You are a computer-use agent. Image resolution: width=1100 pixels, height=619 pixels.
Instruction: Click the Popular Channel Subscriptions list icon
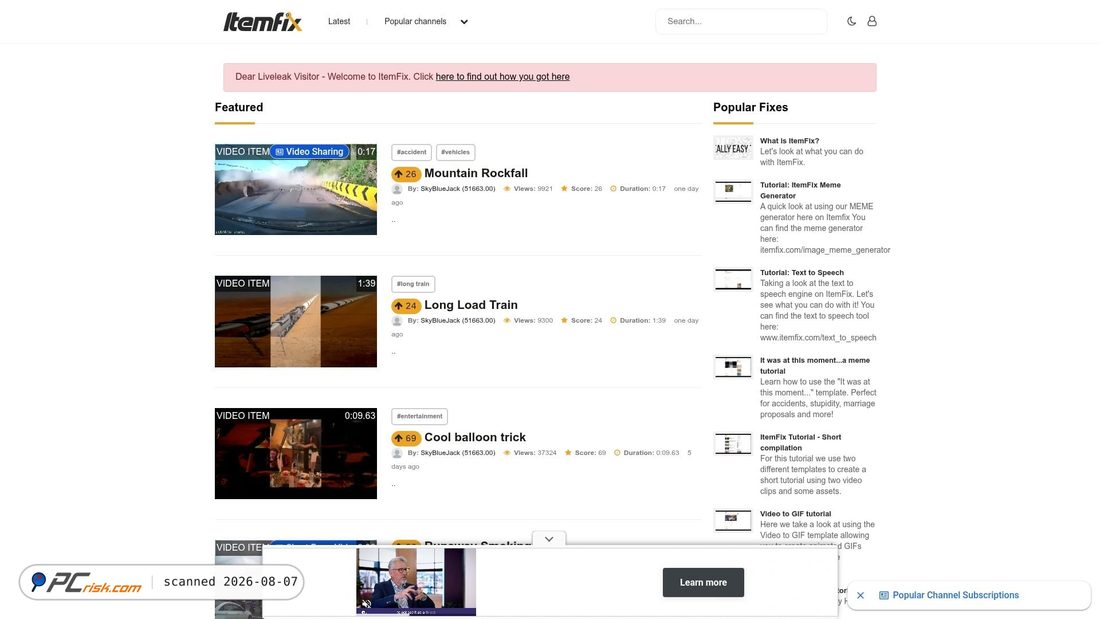[x=883, y=595]
